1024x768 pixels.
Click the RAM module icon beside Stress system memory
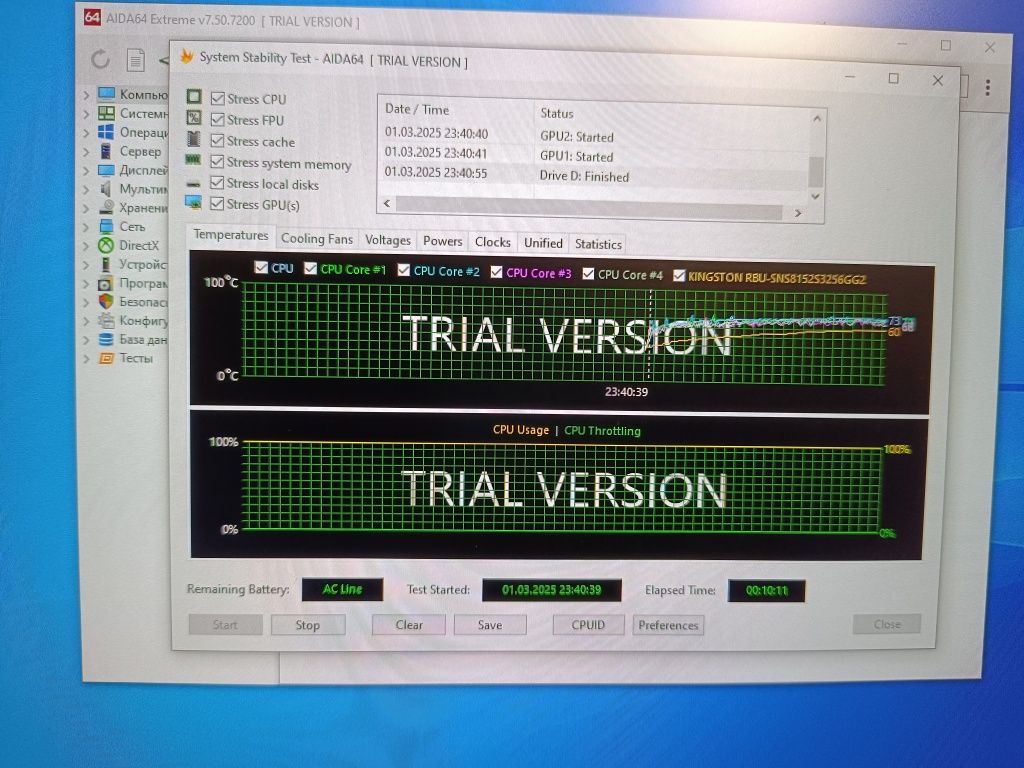pos(193,159)
